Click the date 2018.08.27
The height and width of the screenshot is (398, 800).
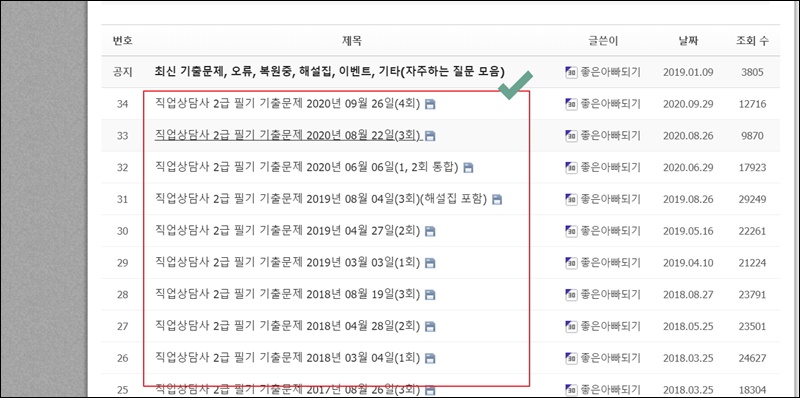point(688,294)
